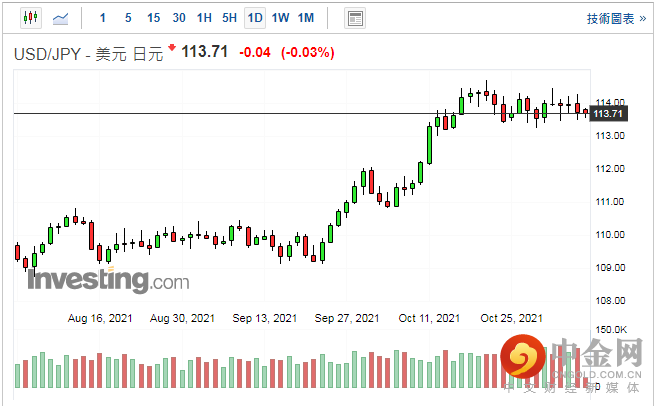Viewport: 657px width, 406px height.
Task: Change chart to 1W interval
Action: (281, 18)
